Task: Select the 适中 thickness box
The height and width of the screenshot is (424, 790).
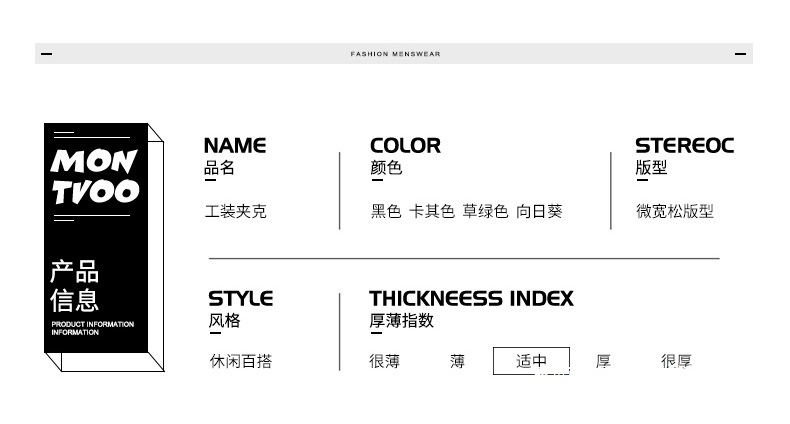Action: pos(531,361)
